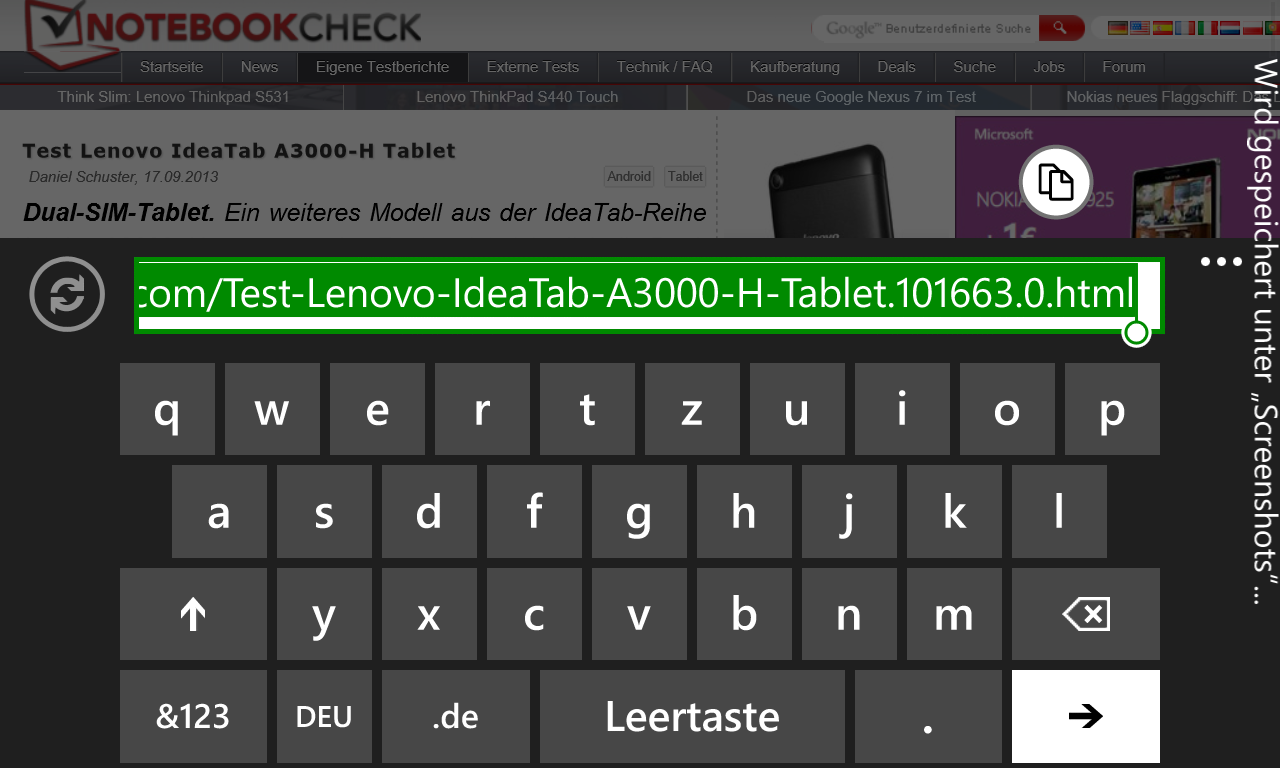Image resolution: width=1280 pixels, height=768 pixels.
Task: Select the German flag language icon
Action: (x=1117, y=28)
